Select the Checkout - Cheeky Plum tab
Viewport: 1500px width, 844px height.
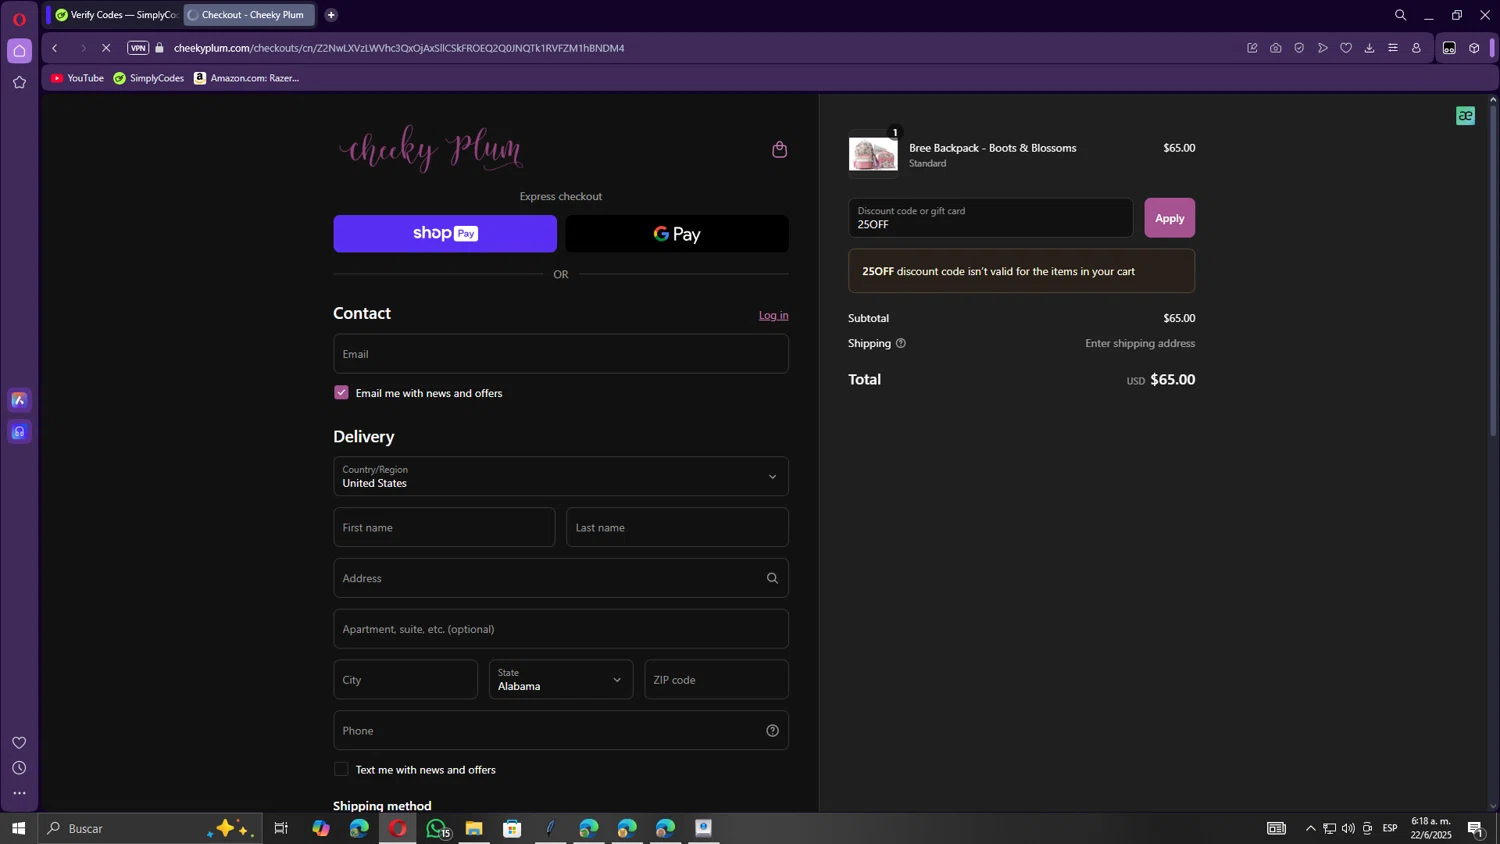click(x=249, y=15)
